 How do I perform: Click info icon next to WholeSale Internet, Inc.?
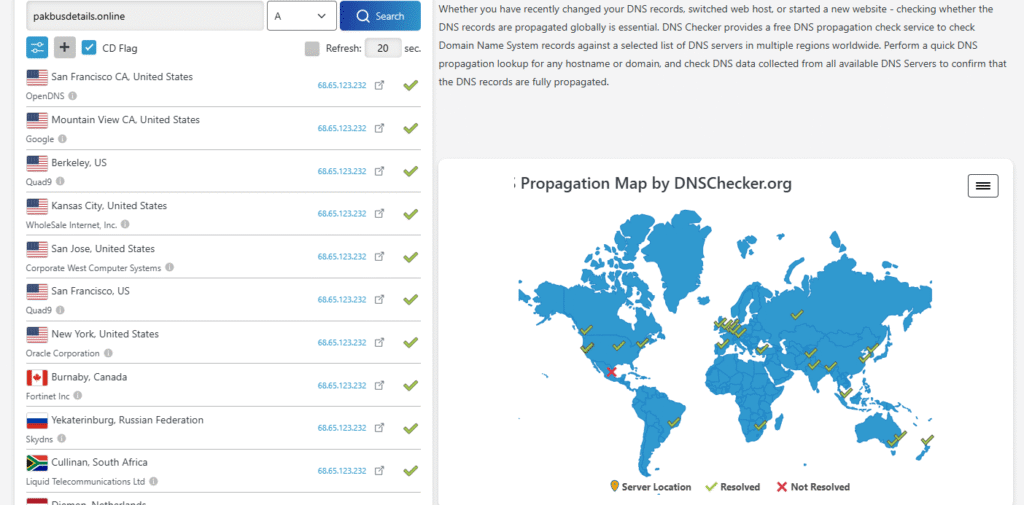125,224
